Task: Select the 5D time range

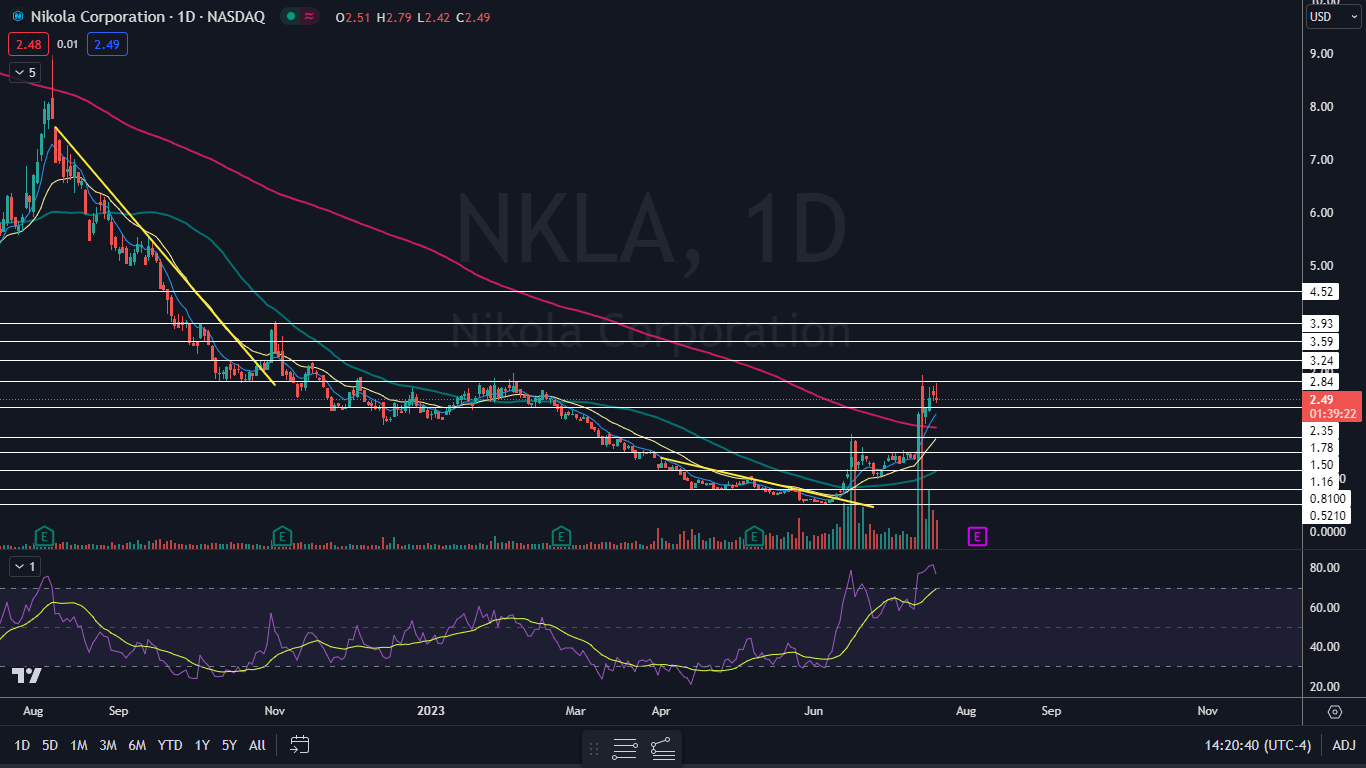Action: (50, 744)
